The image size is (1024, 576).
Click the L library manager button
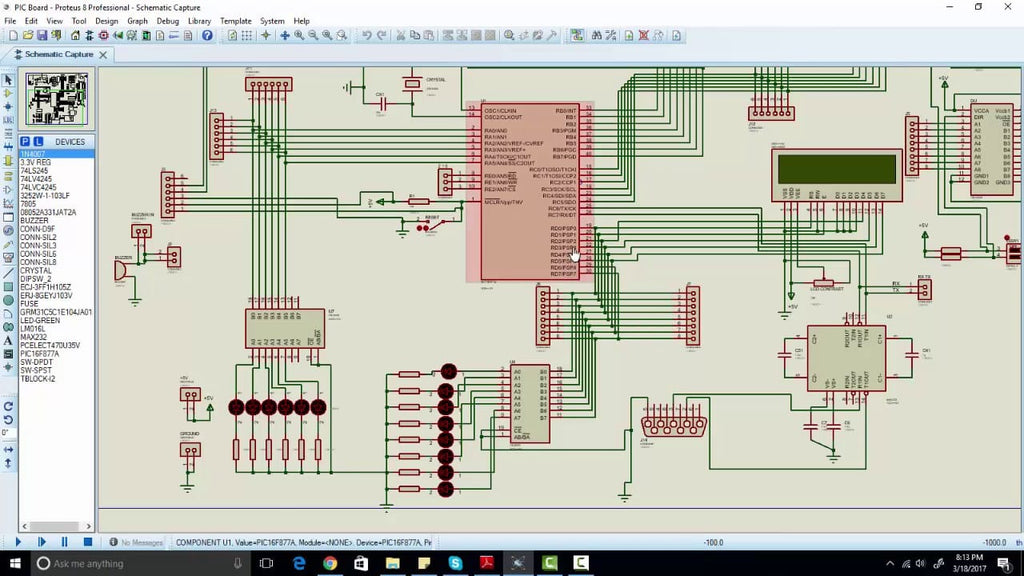[39, 142]
